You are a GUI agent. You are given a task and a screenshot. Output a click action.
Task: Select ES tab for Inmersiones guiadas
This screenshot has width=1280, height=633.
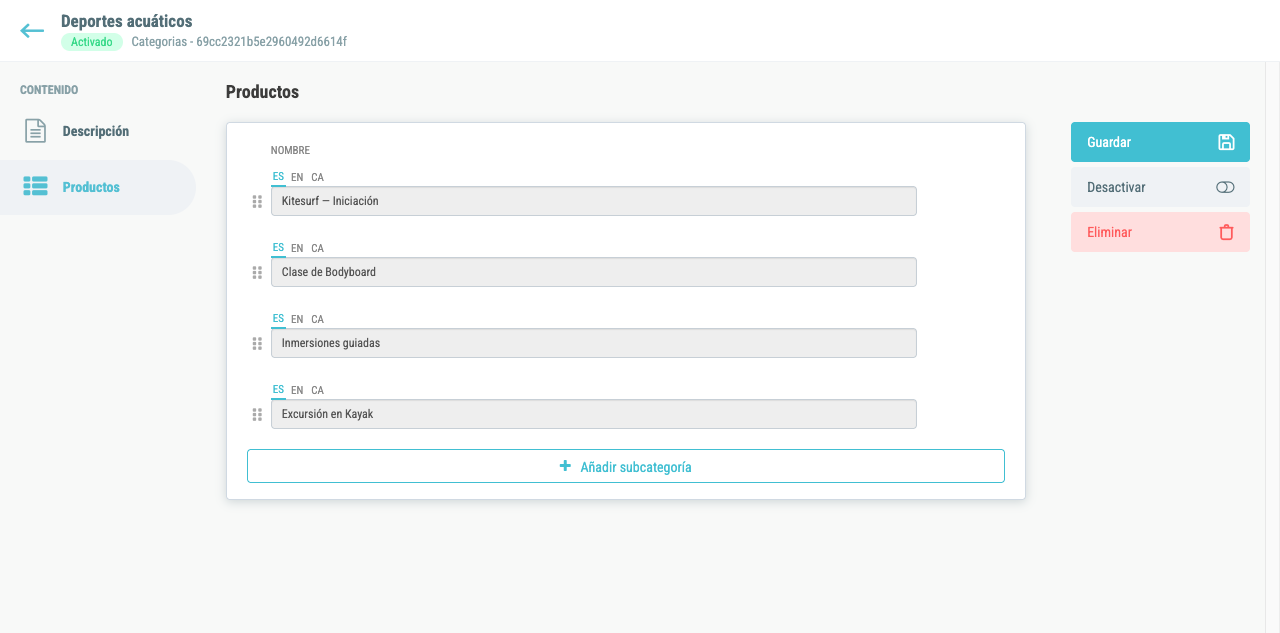[x=278, y=319]
